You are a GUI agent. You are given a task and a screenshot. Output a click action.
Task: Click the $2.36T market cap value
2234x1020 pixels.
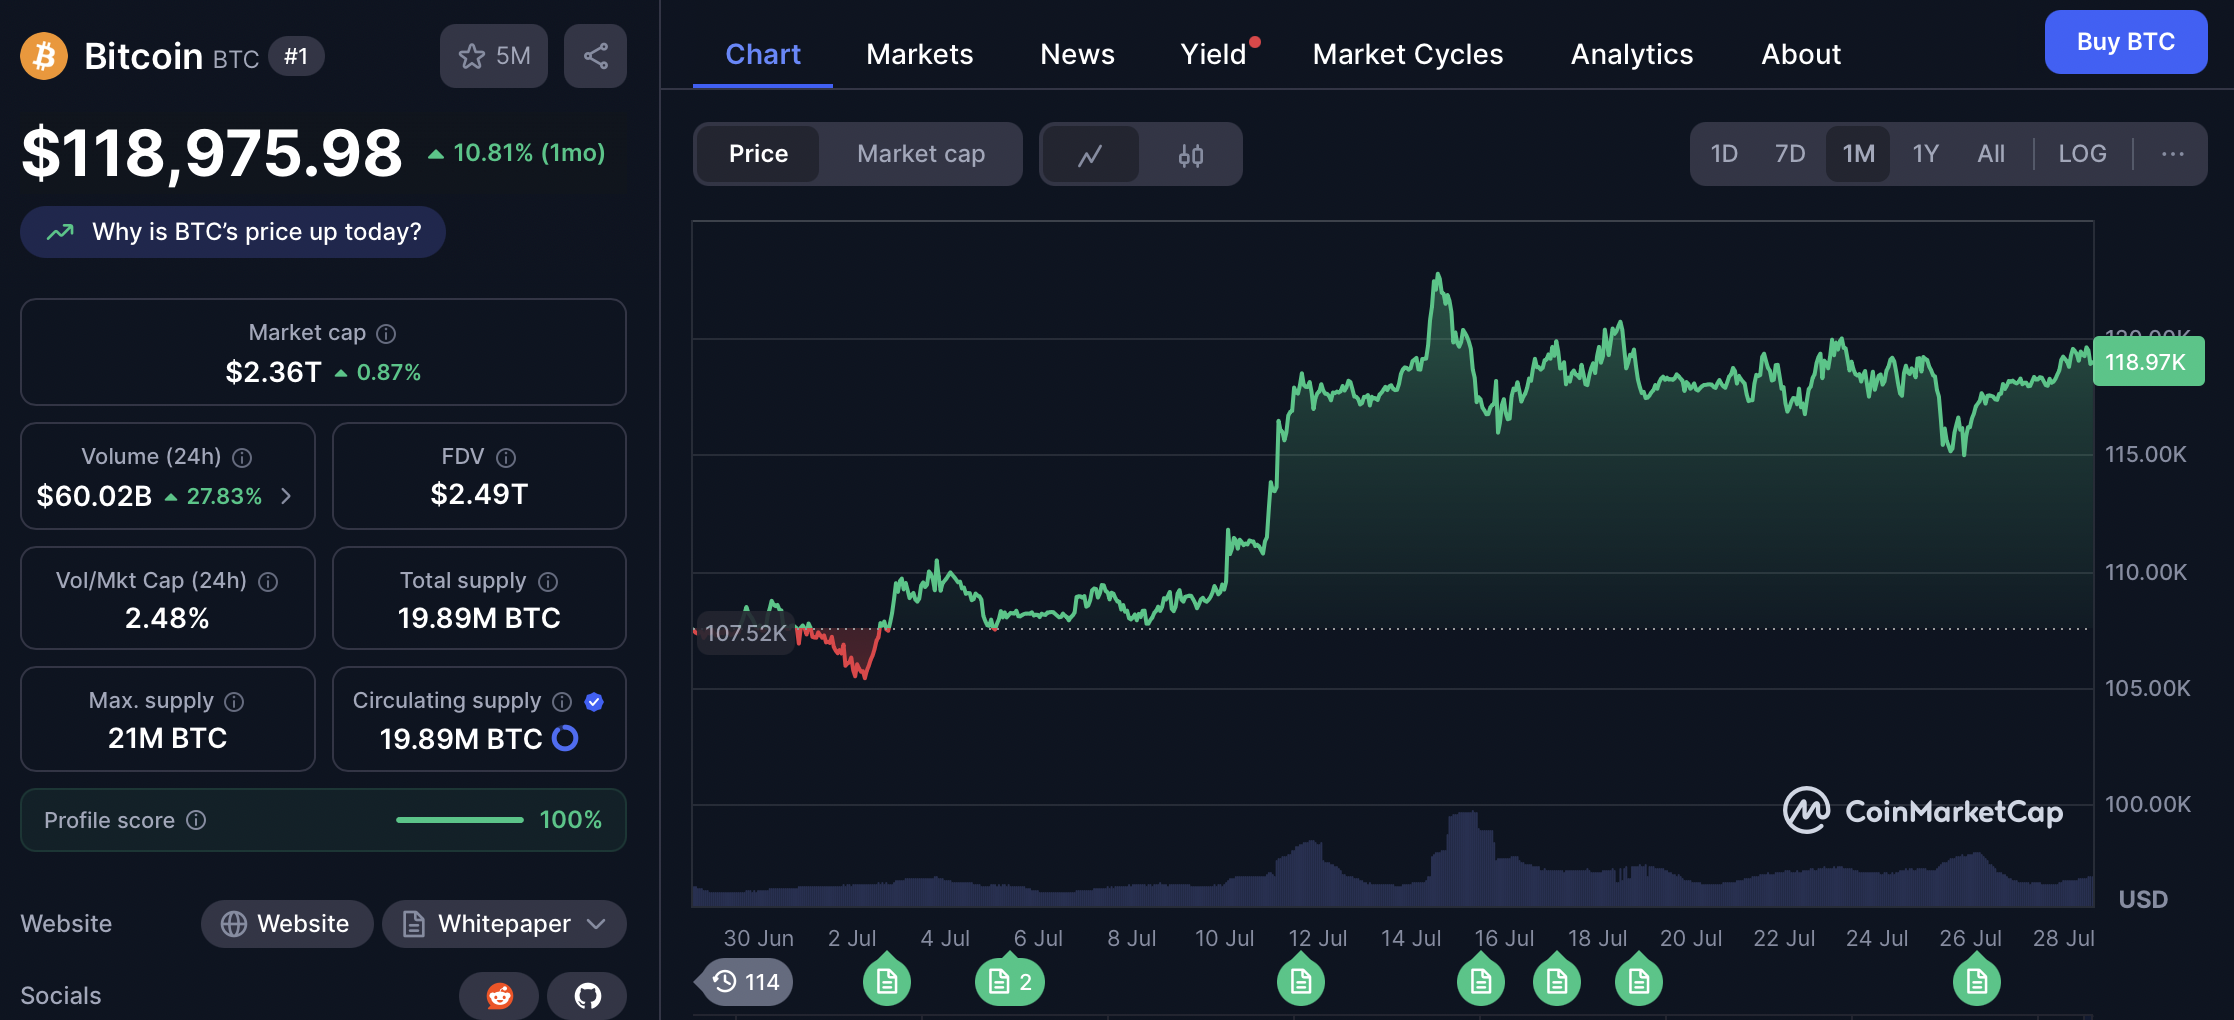tap(273, 372)
